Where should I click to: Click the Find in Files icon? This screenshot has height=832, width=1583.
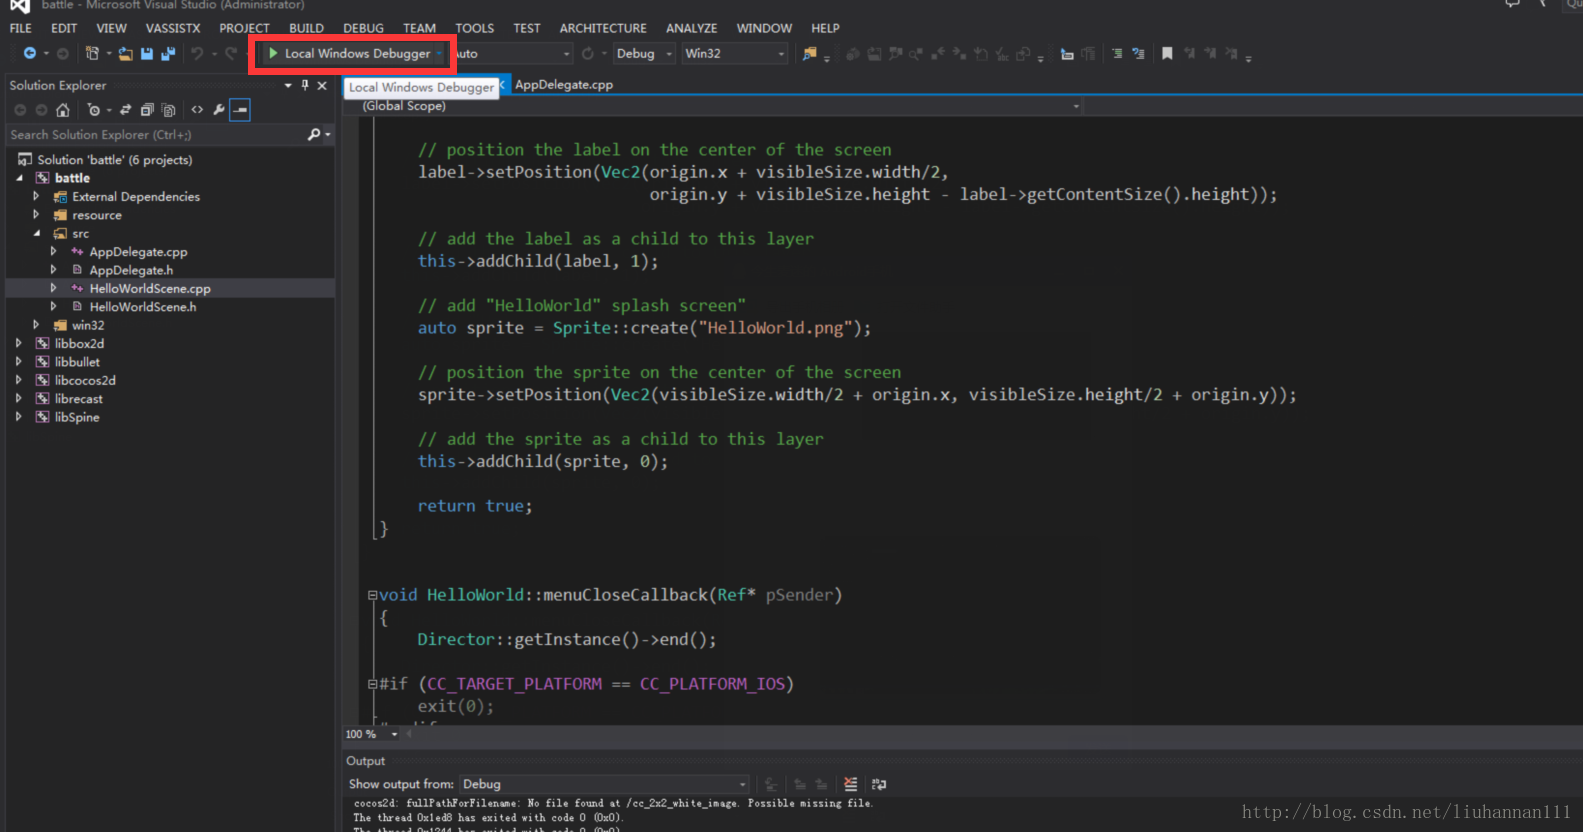(810, 53)
